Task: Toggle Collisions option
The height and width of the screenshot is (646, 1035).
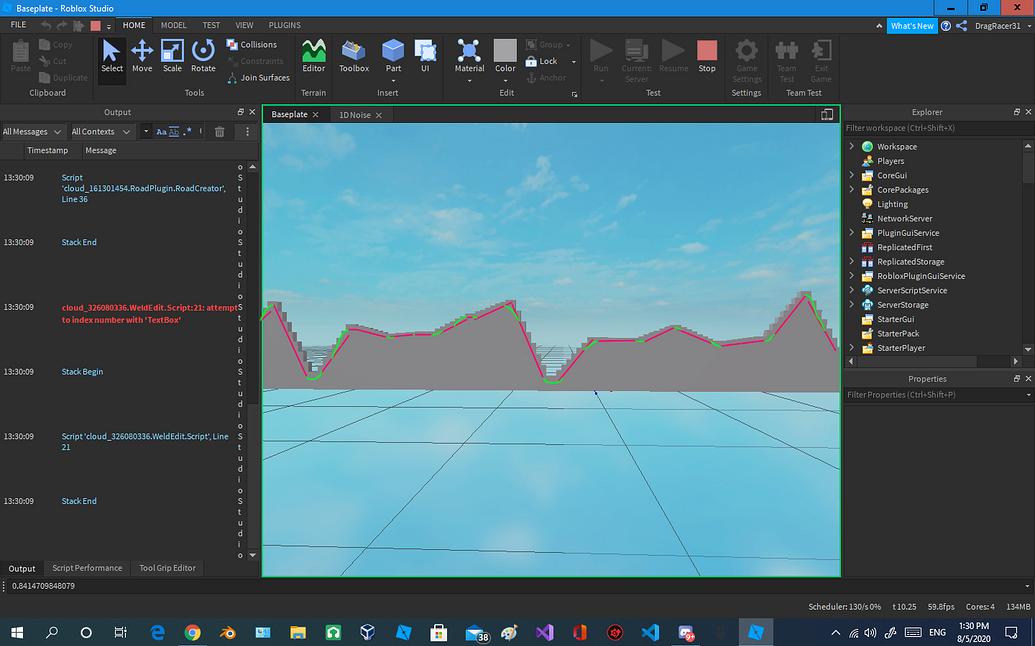Action: pos(251,45)
